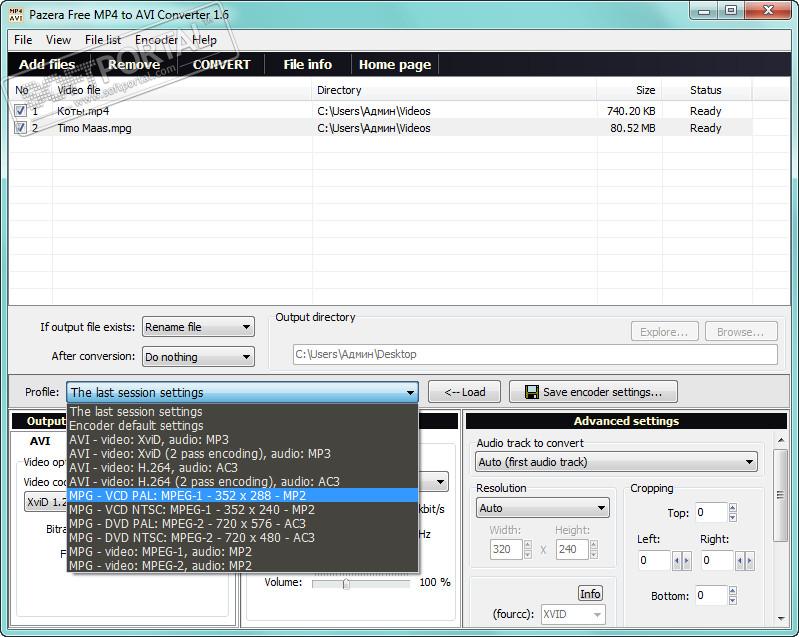The height and width of the screenshot is (637, 799).
Task: Click the Advanced settings scrollbar down arrow
Action: pyautogui.click(x=781, y=619)
